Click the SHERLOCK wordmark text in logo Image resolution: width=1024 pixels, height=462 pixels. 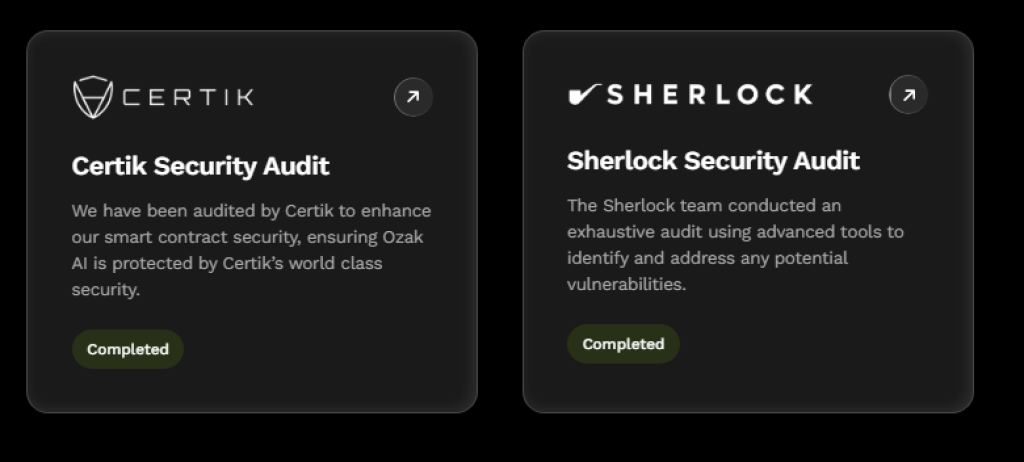click(709, 95)
